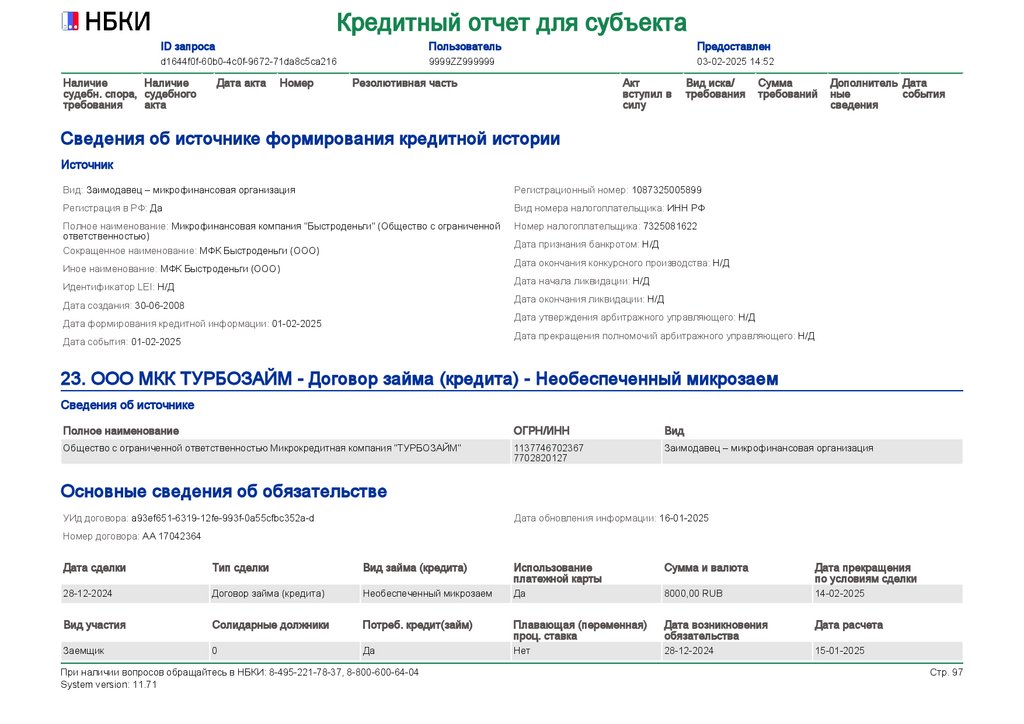
Task: Click taxpayer number 7325081622
Action: point(670,227)
